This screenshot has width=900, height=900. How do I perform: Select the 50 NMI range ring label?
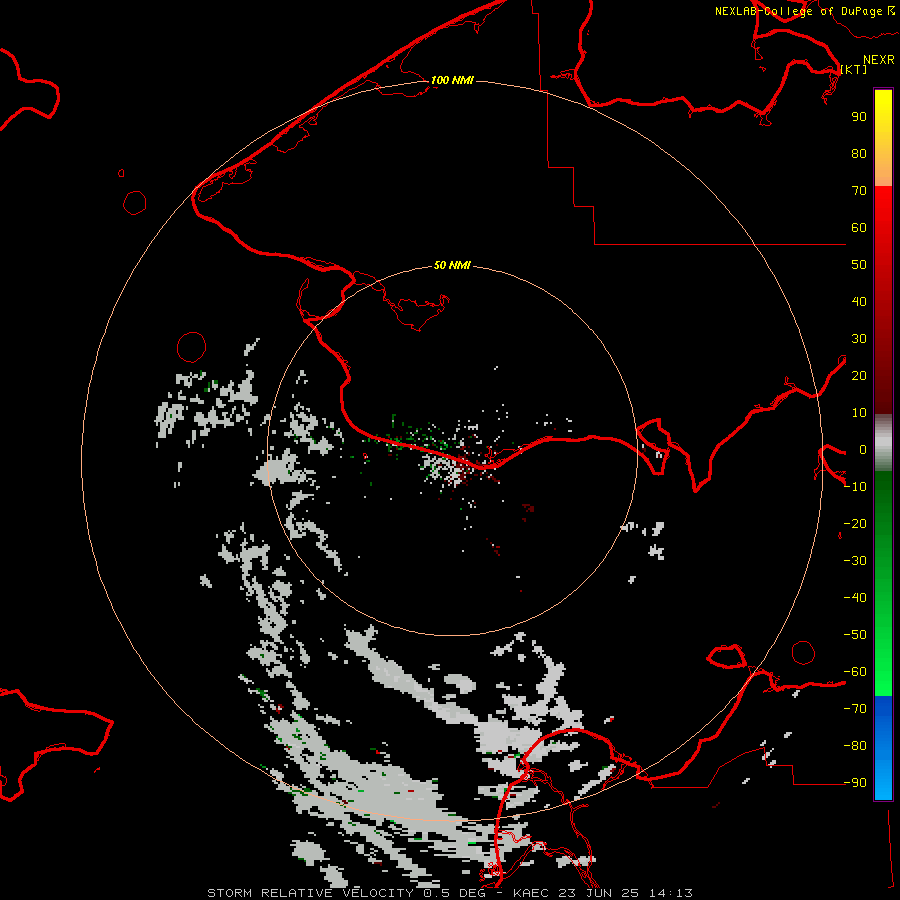coord(452,265)
